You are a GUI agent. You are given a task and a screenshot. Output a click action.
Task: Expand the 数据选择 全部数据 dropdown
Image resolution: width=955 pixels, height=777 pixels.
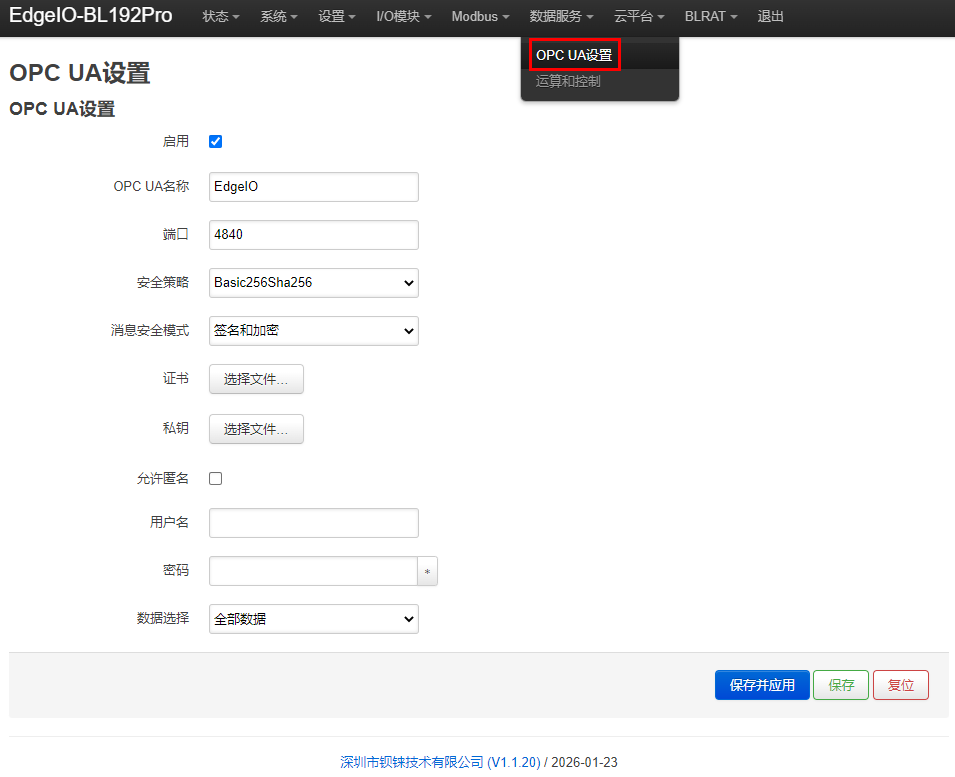tap(314, 619)
